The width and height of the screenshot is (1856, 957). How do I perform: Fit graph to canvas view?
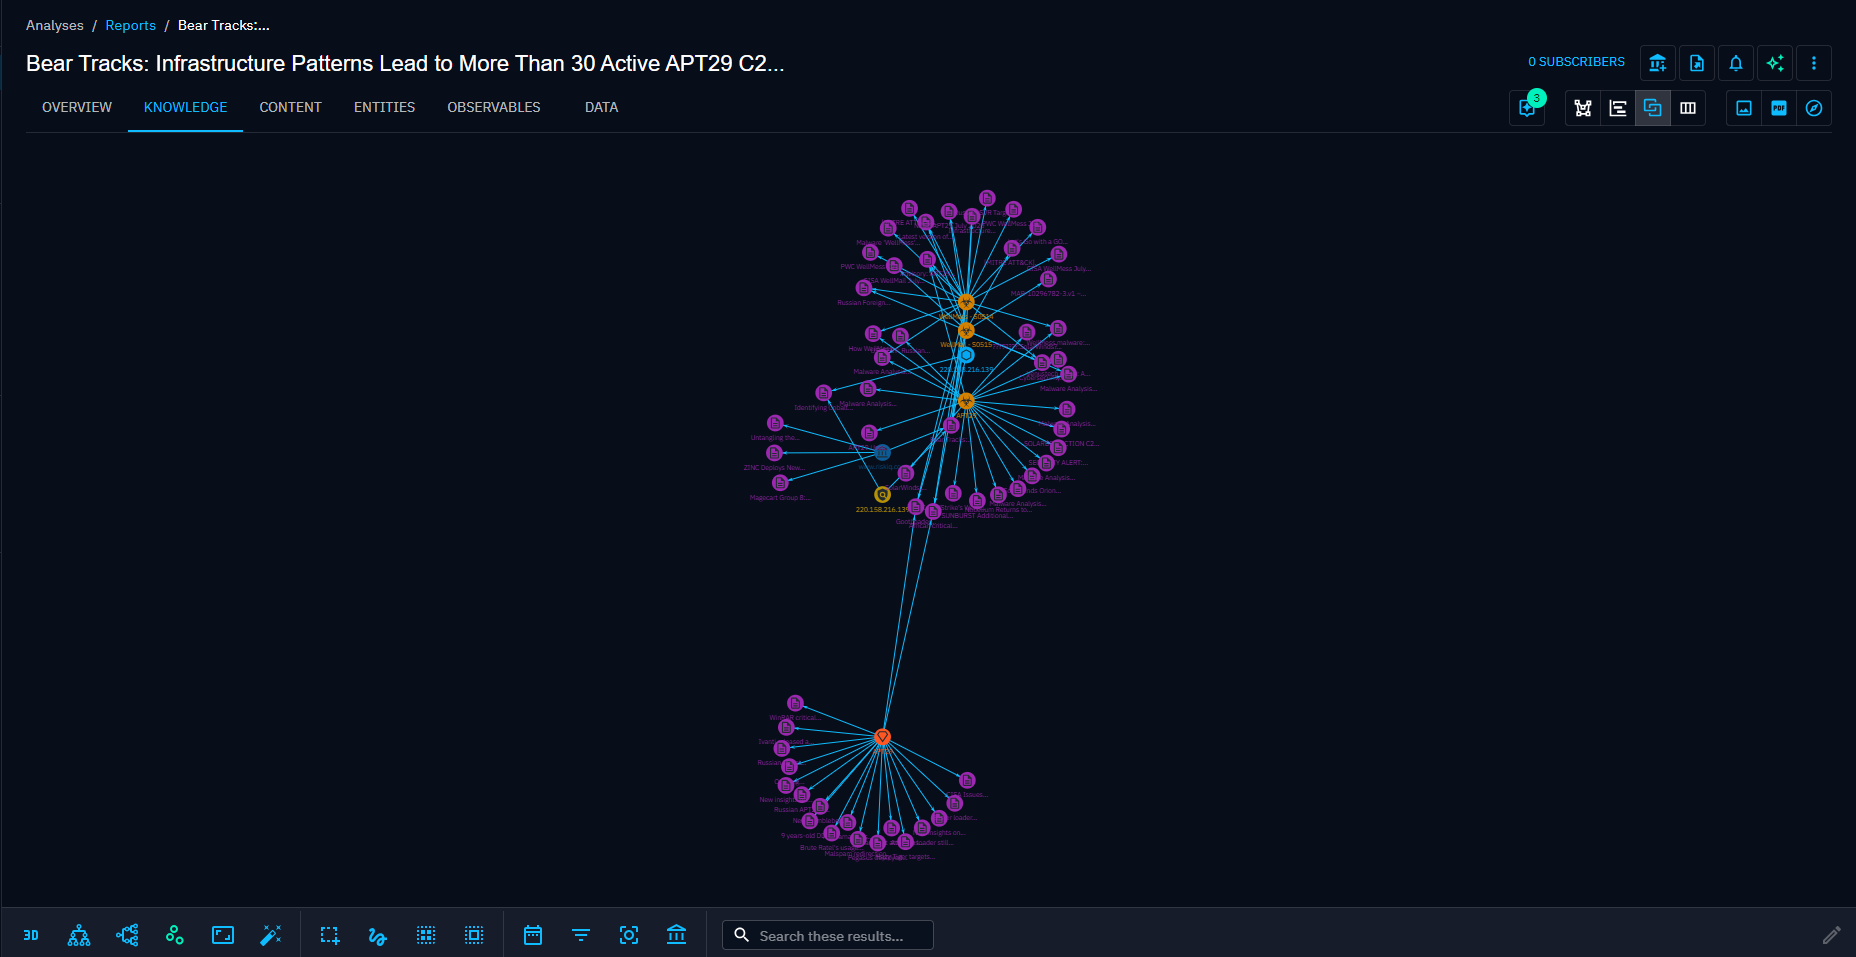(x=223, y=935)
